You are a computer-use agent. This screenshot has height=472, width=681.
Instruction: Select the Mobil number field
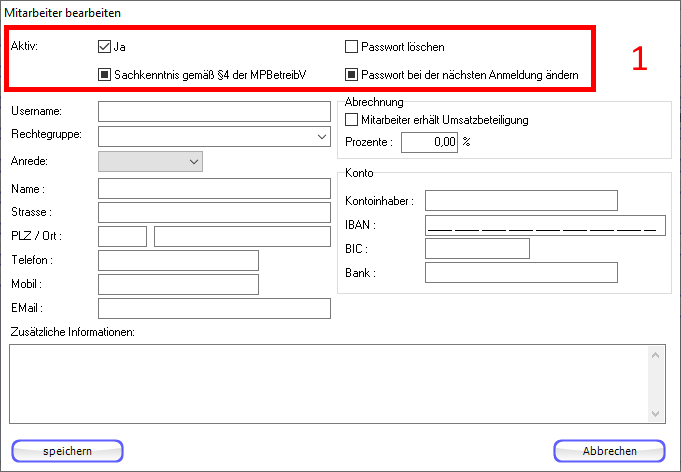click(x=178, y=284)
